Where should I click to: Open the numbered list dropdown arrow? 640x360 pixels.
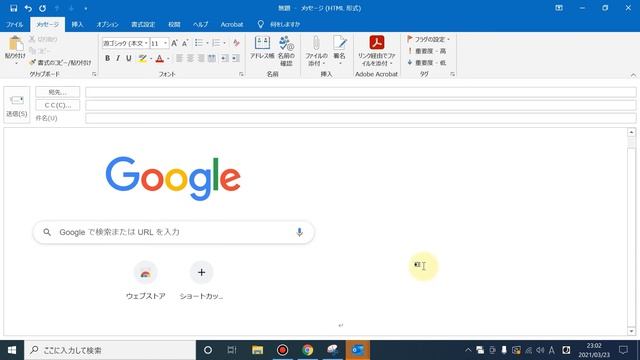[x=224, y=43]
